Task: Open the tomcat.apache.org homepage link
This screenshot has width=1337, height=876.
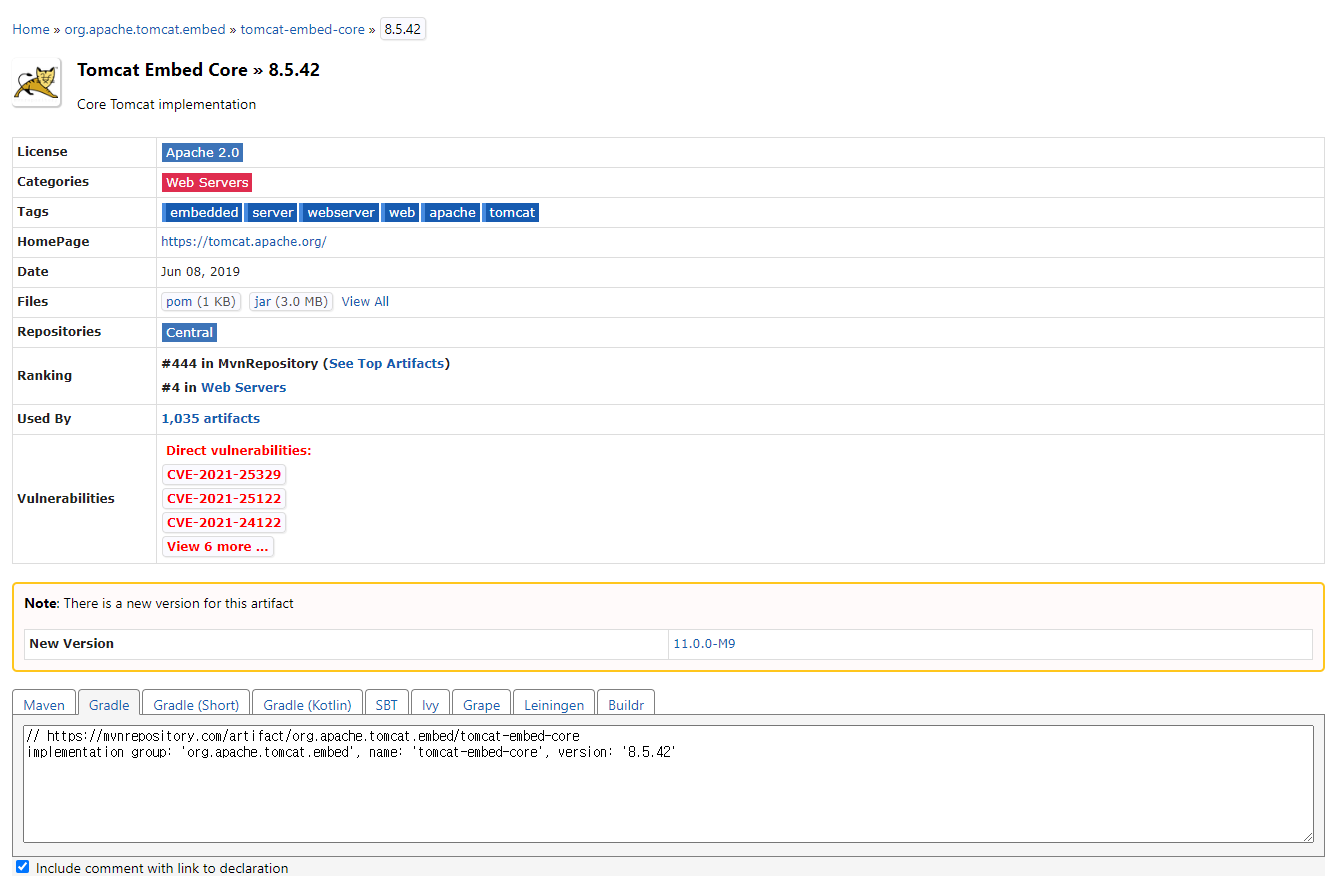Action: pos(244,241)
